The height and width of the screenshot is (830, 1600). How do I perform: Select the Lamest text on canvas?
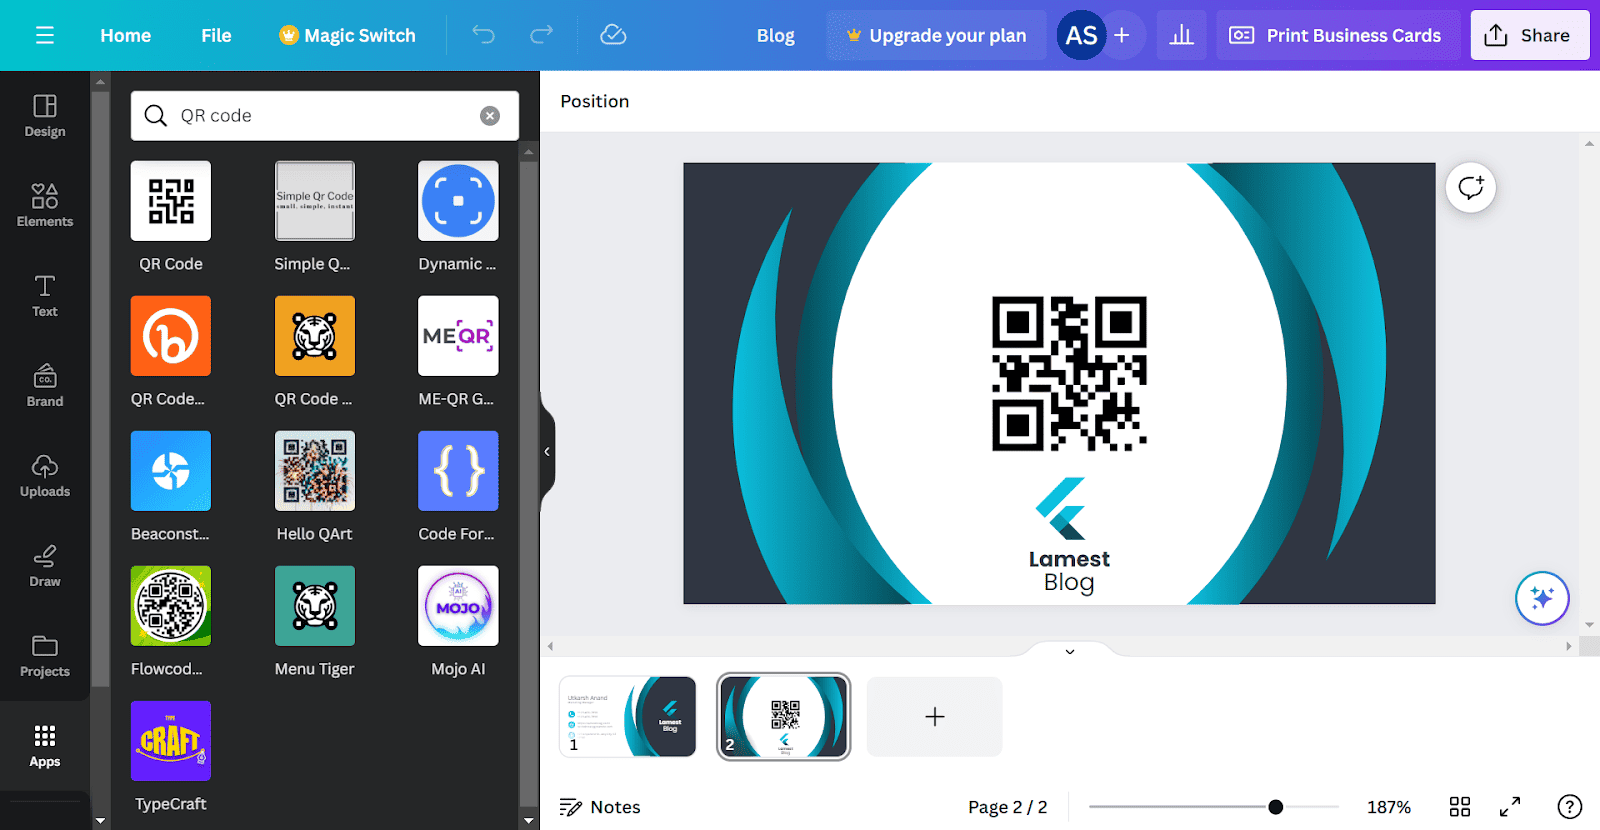[1069, 559]
